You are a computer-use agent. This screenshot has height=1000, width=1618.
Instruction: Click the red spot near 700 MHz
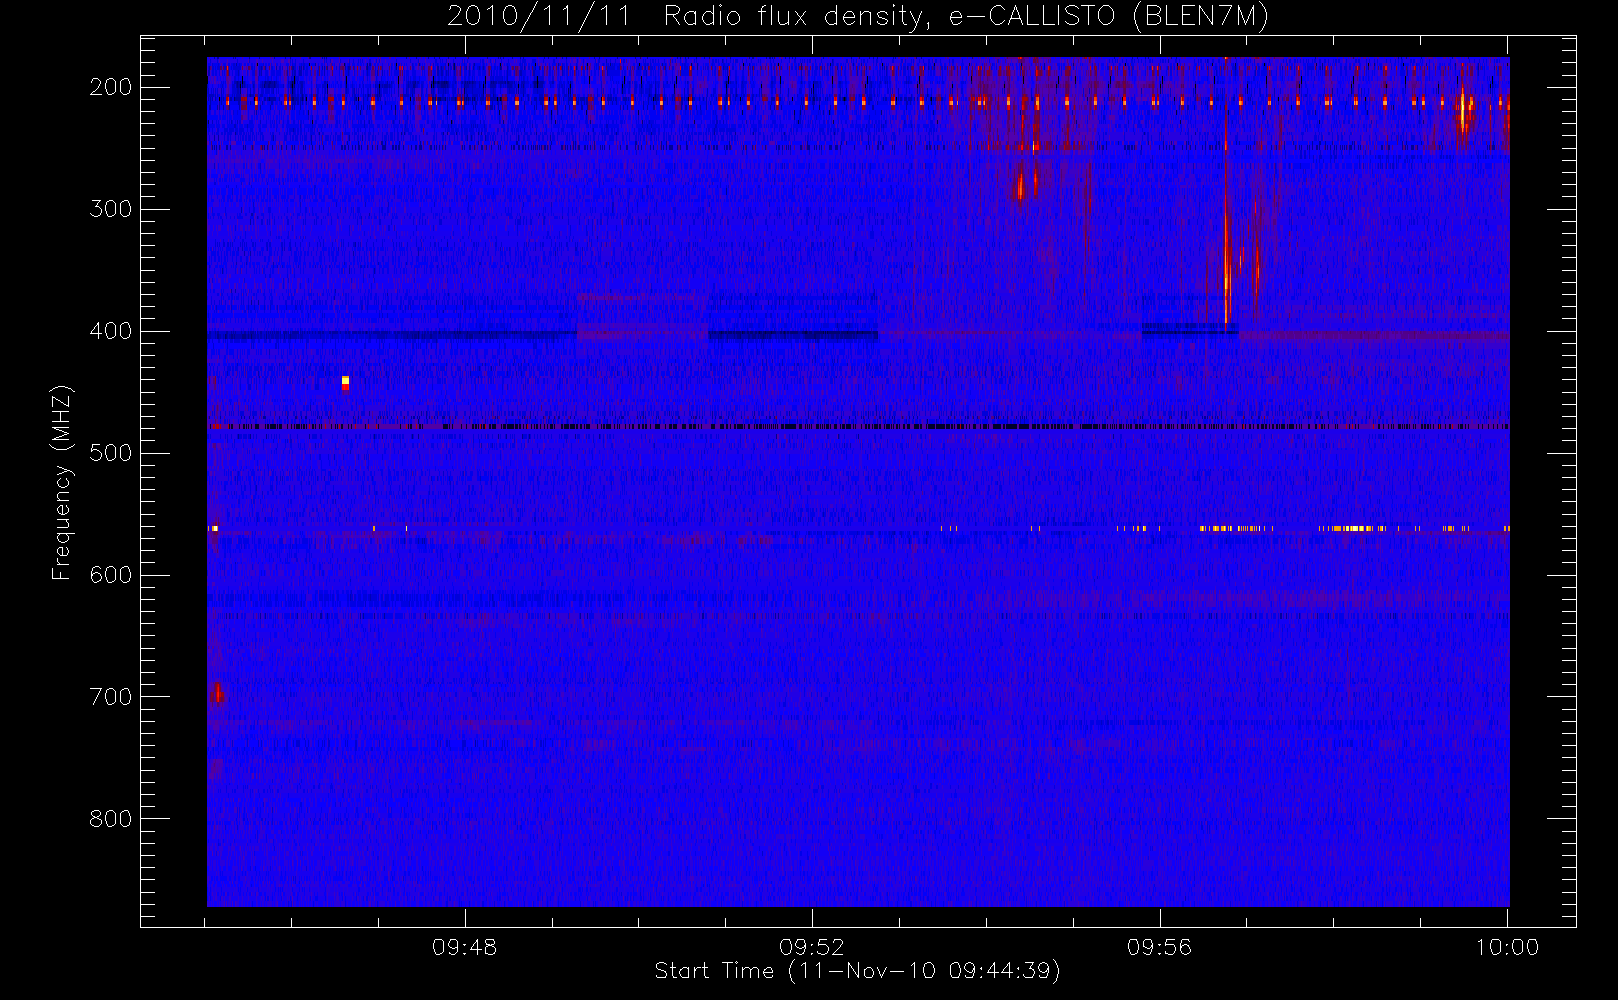pos(218,692)
